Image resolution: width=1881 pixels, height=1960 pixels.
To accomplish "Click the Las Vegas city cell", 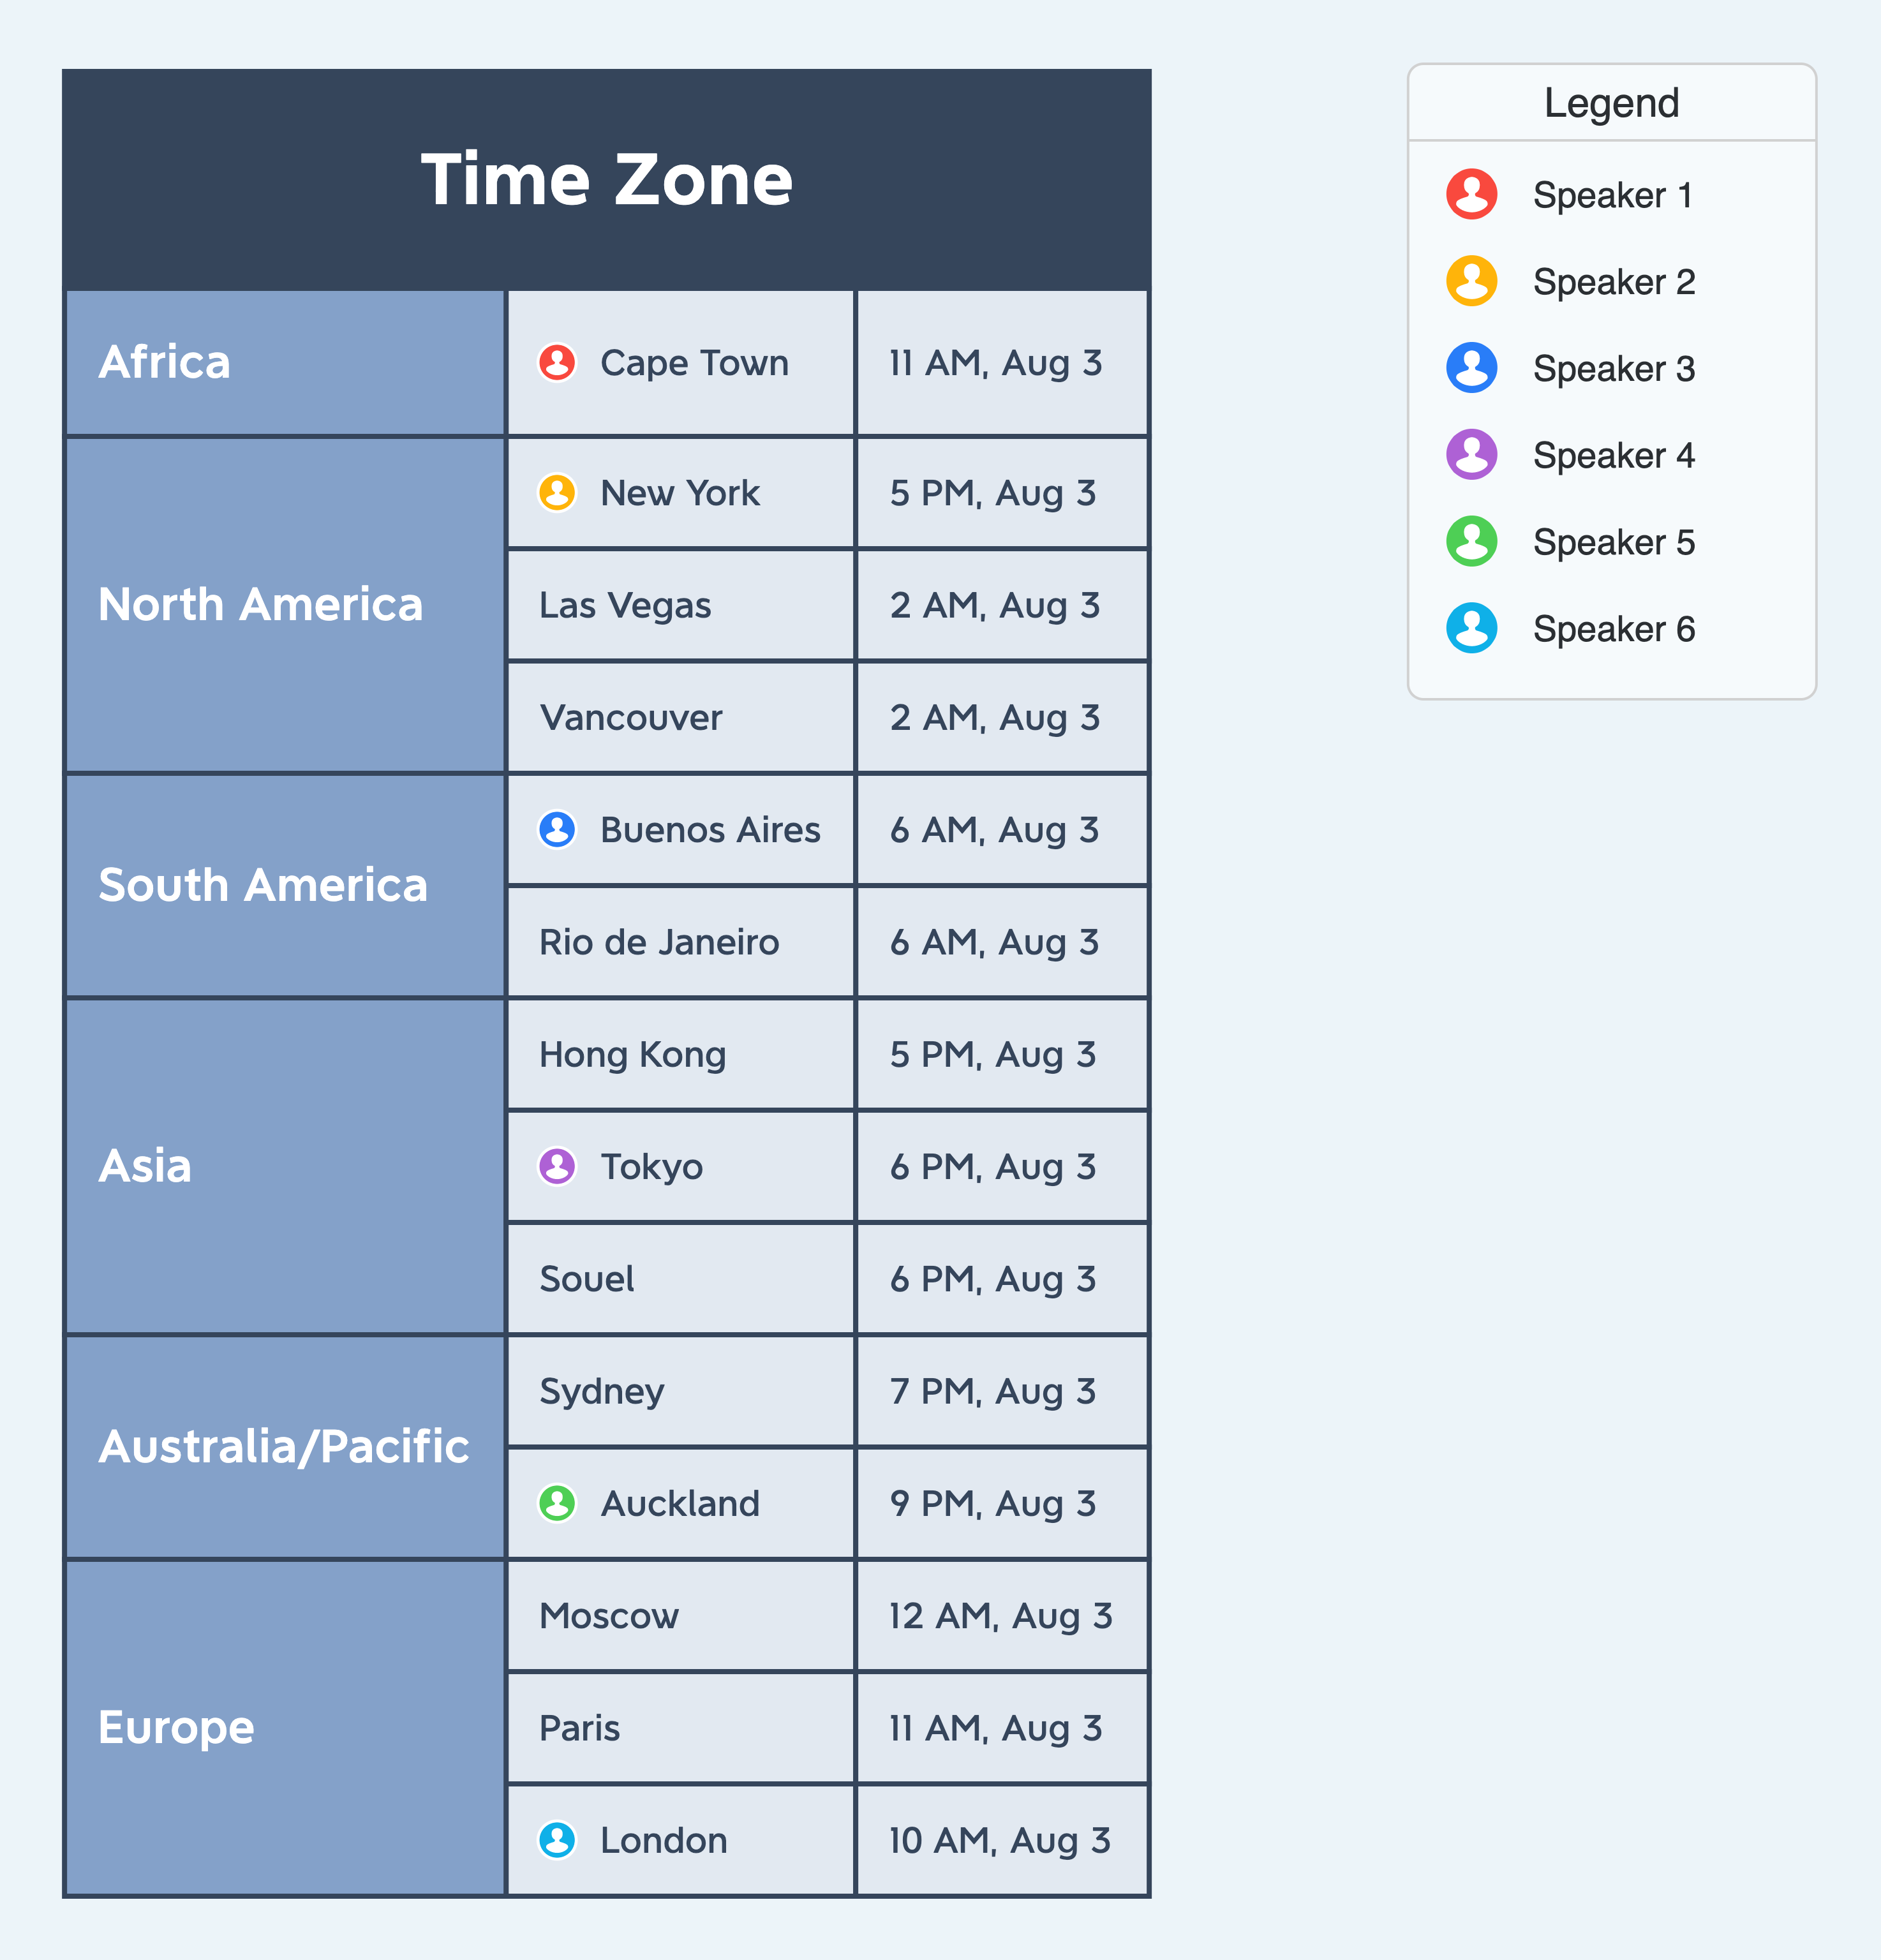I will (x=681, y=605).
